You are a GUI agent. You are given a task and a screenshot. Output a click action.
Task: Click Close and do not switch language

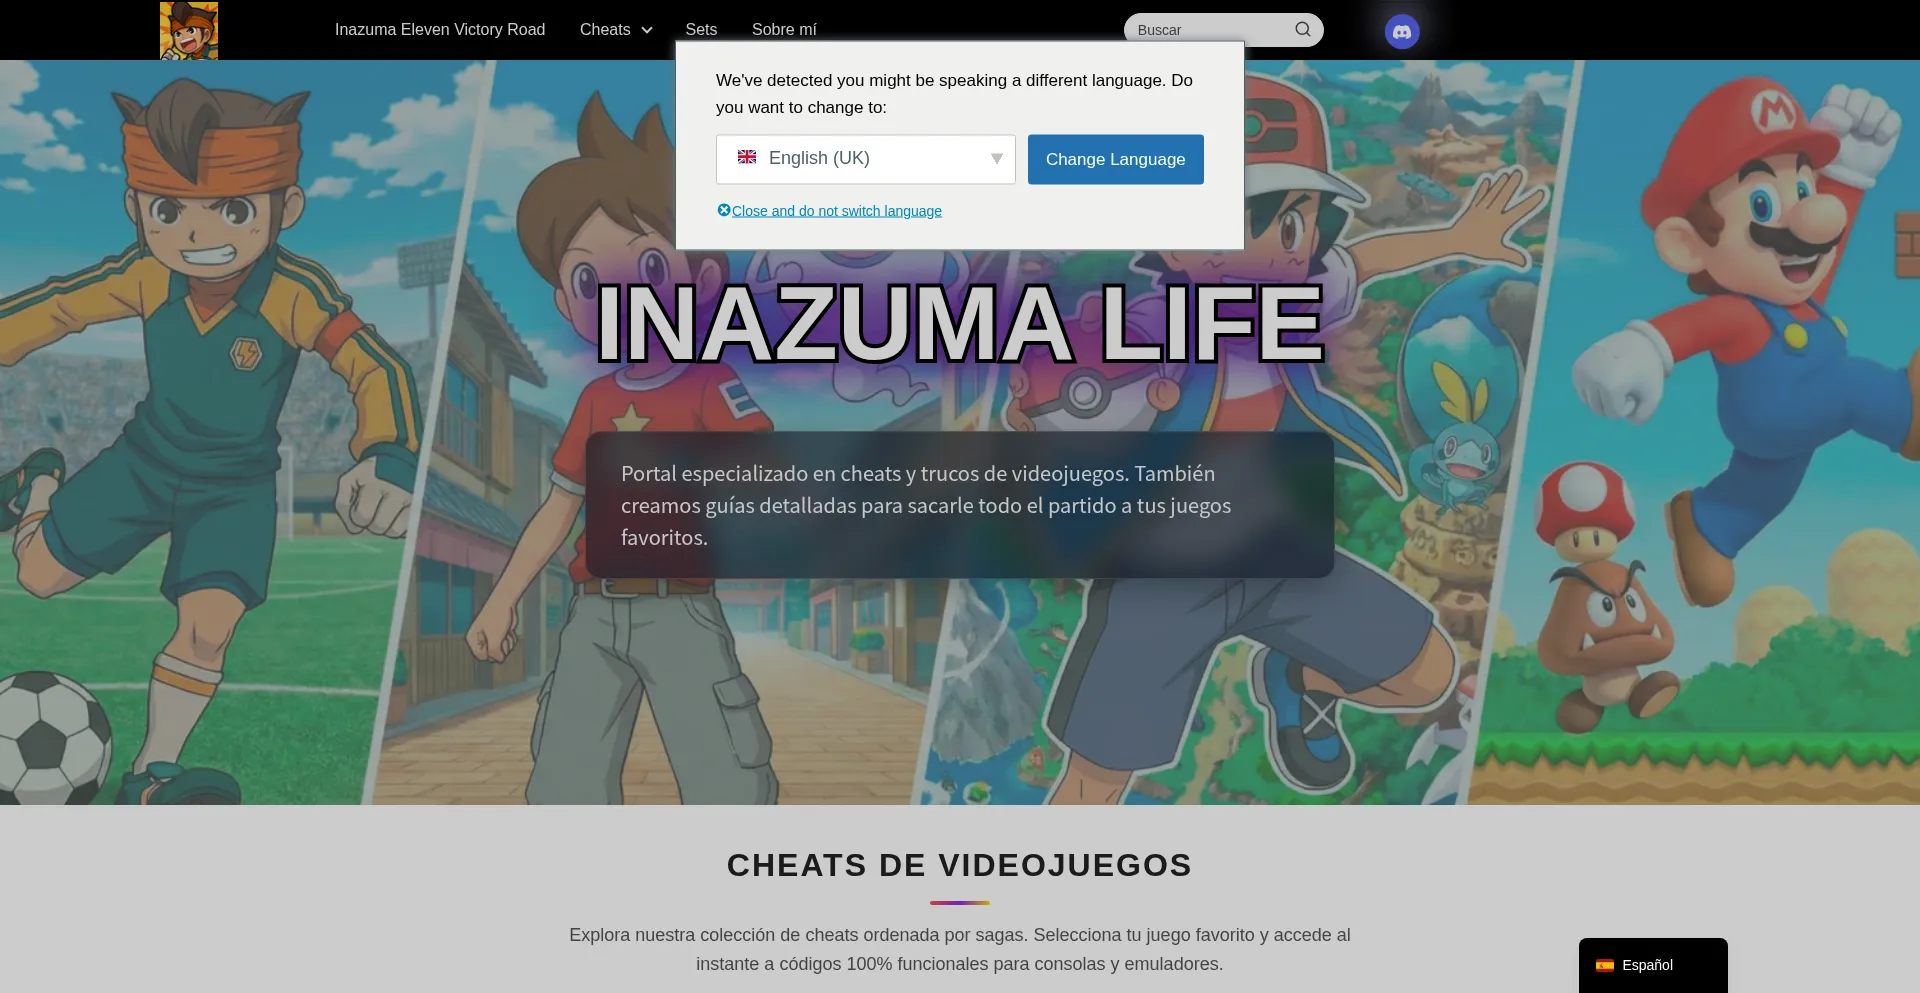(837, 211)
